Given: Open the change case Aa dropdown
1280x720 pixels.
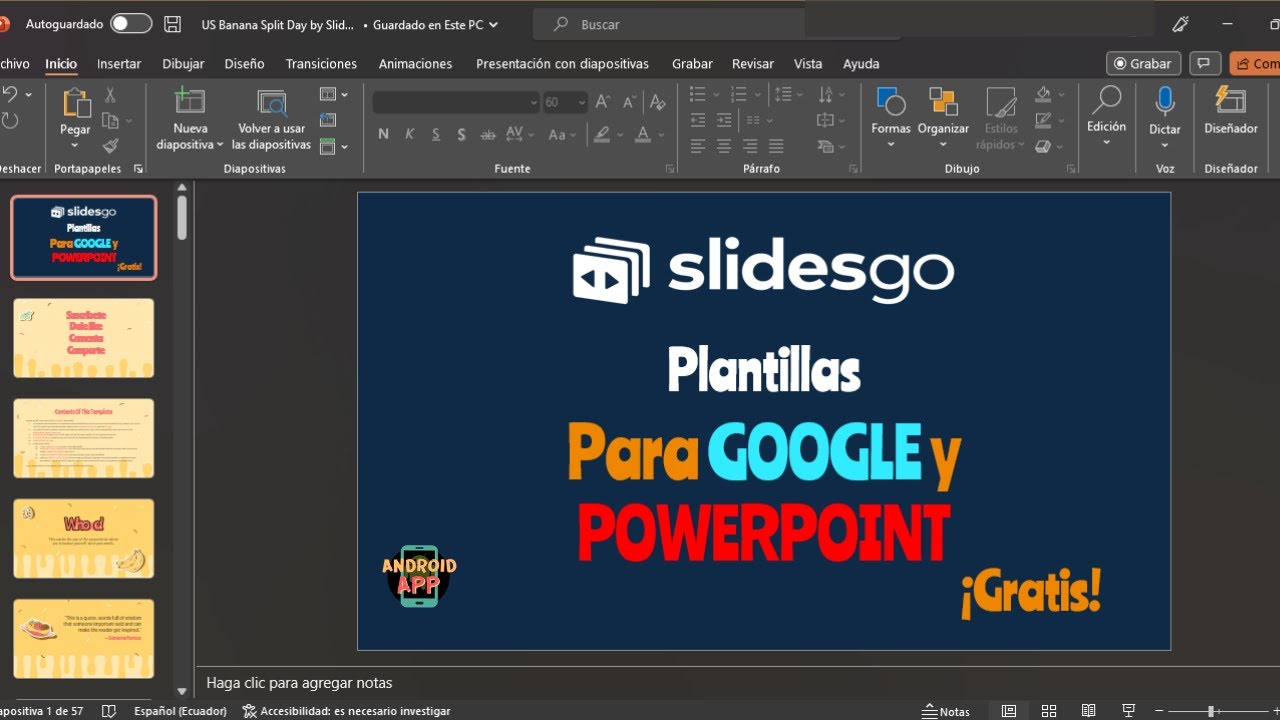Looking at the screenshot, I should click(x=561, y=134).
